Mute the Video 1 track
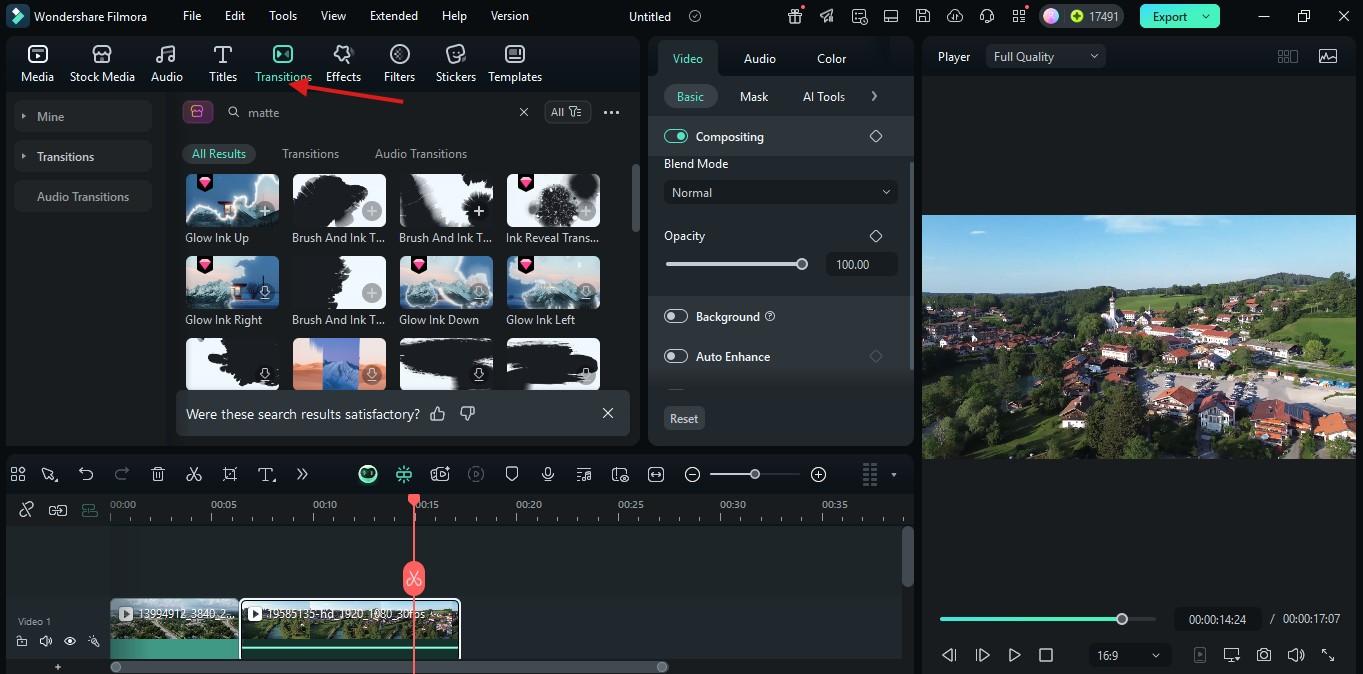1363x674 pixels. [46, 641]
